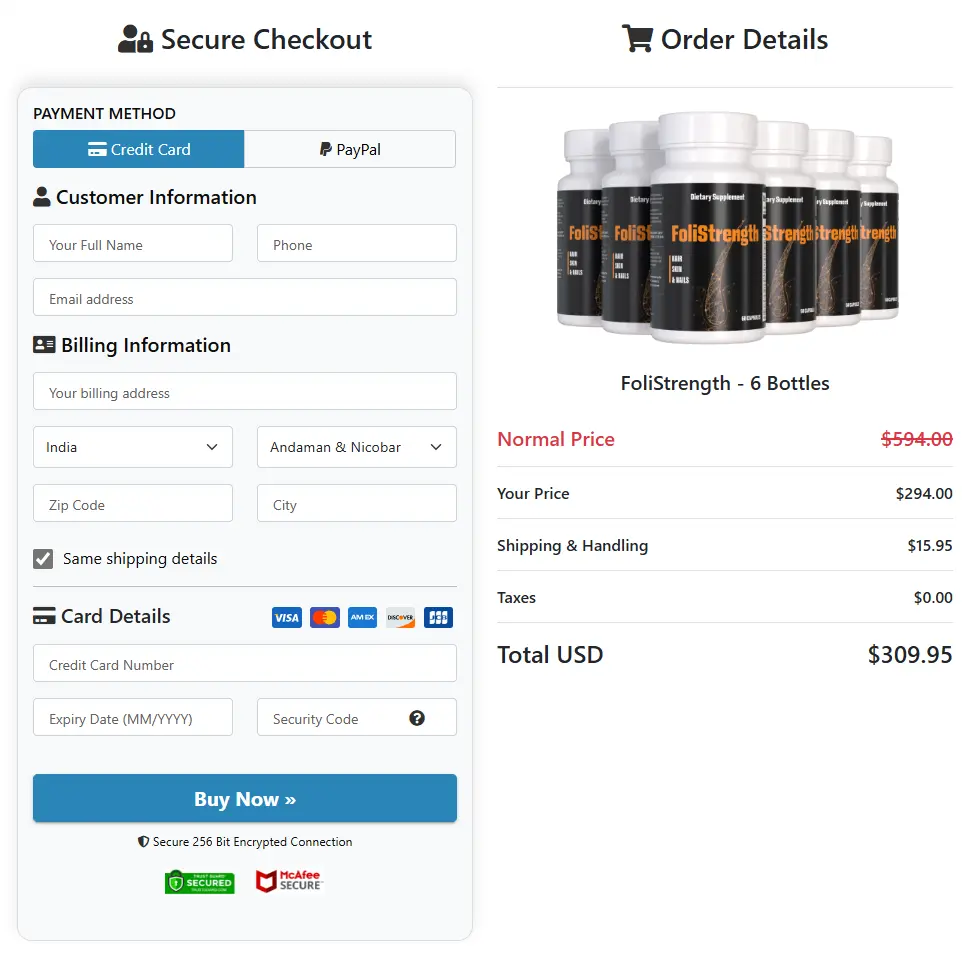Uncheck Same shipping details checkbox
The image size is (980, 980).
pyautogui.click(x=43, y=559)
